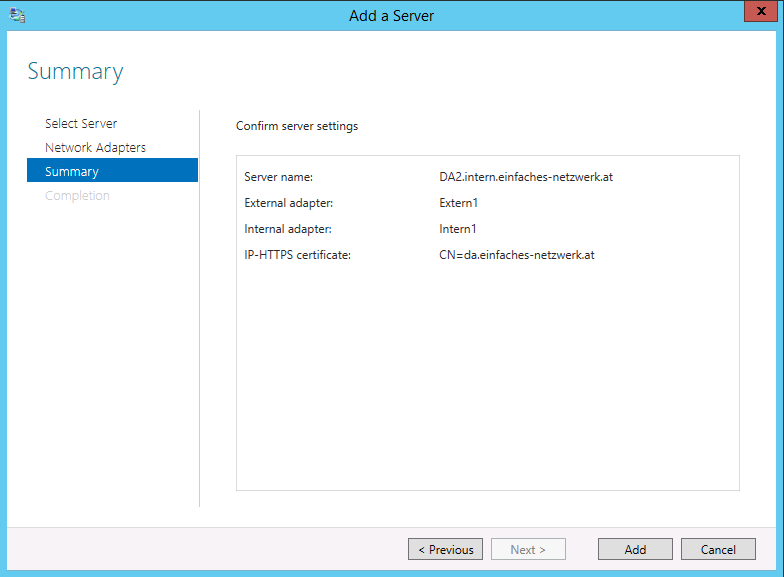Screen dimensions: 784x577
Task: Click the External adapter label
Action: pyautogui.click(x=288, y=203)
